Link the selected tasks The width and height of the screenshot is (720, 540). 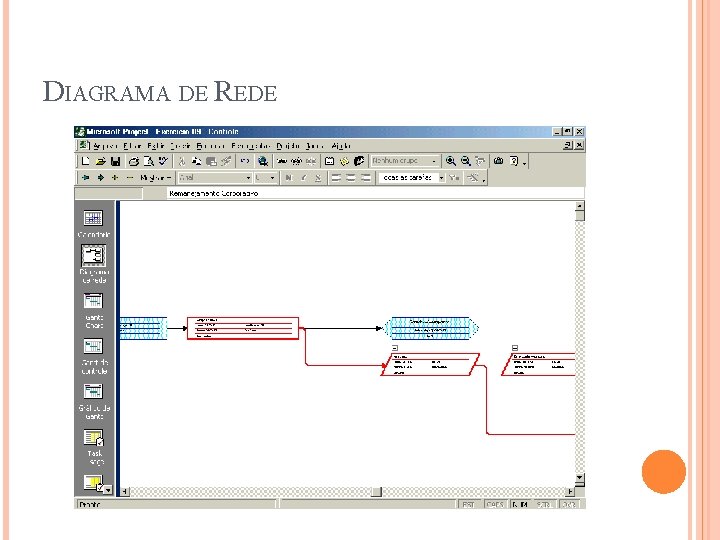click(281, 161)
